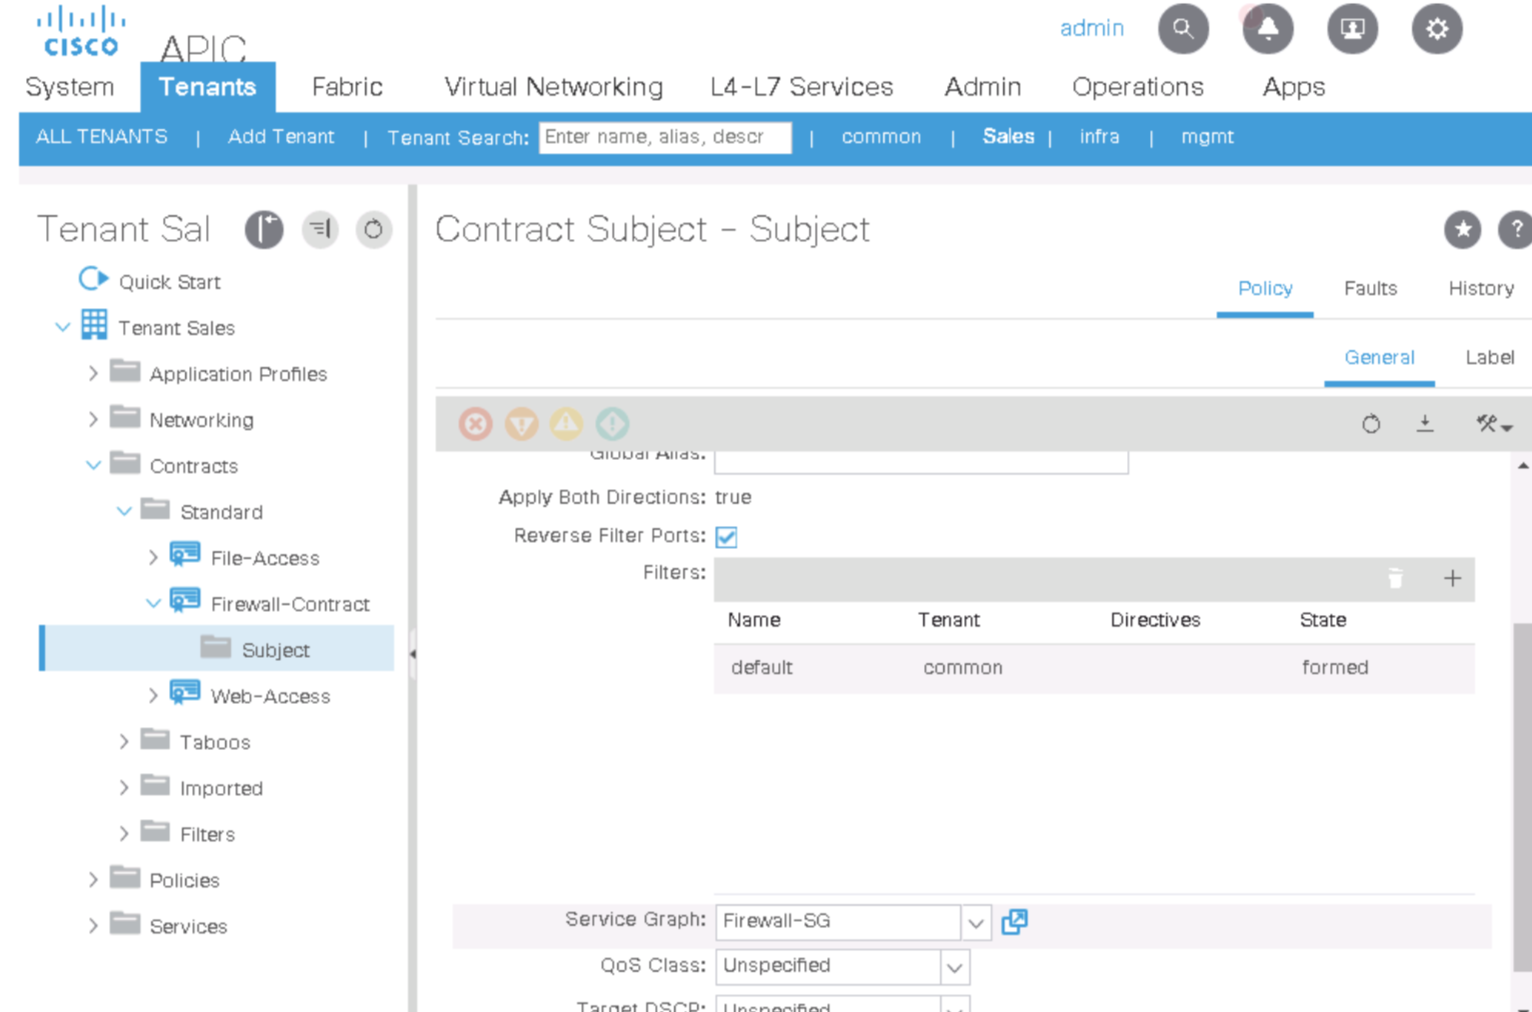The height and width of the screenshot is (1012, 1532).
Task: Open the notifications bell icon
Action: click(1267, 29)
